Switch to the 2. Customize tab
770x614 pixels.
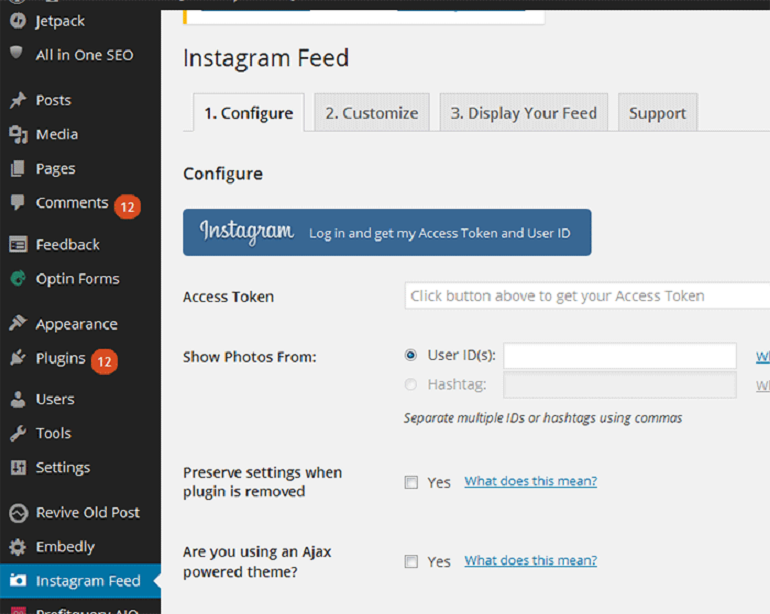tap(372, 112)
